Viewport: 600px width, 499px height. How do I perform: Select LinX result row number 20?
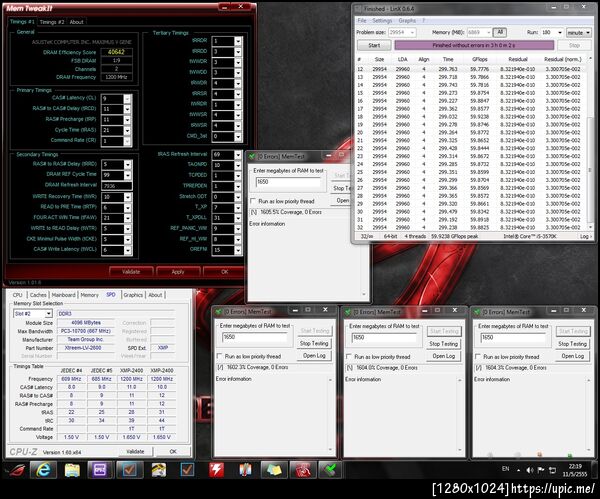coord(471,132)
